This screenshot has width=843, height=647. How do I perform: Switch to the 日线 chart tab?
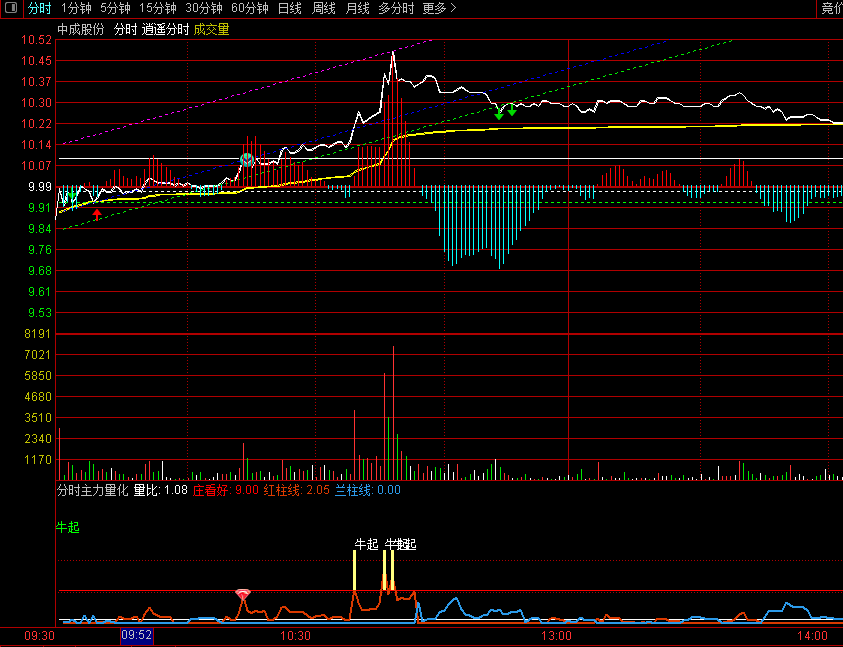290,9
